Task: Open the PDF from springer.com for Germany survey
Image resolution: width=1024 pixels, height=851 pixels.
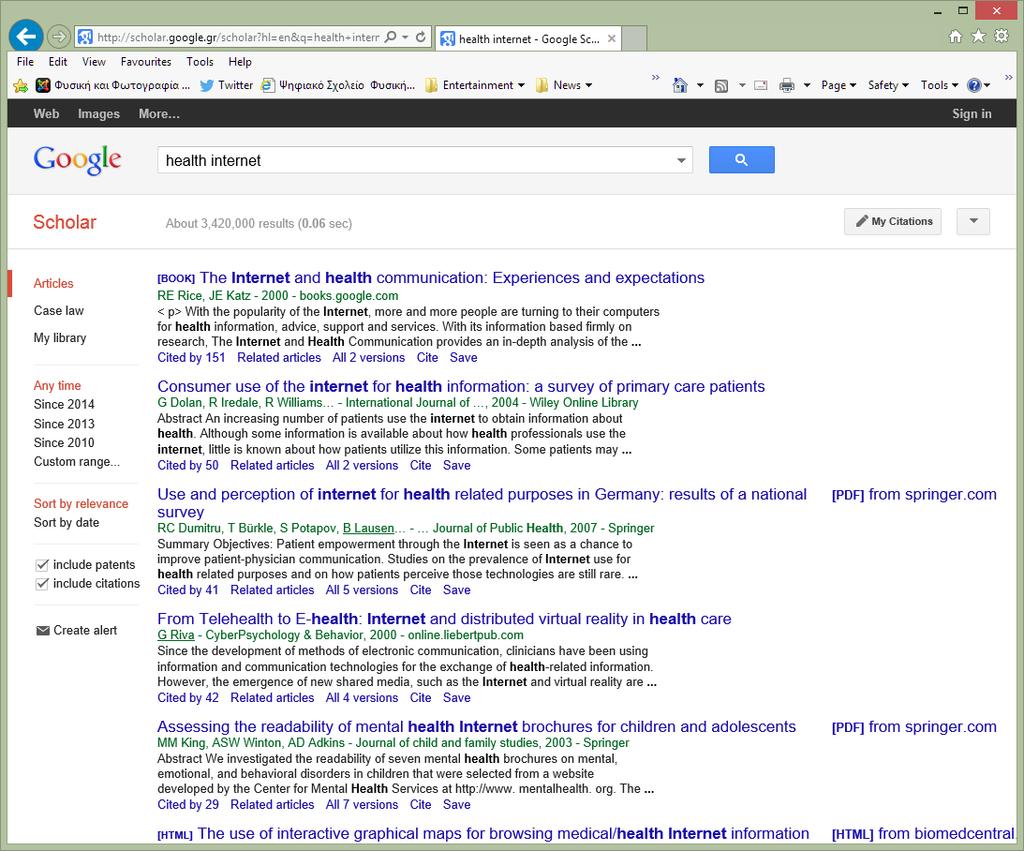Action: (914, 495)
